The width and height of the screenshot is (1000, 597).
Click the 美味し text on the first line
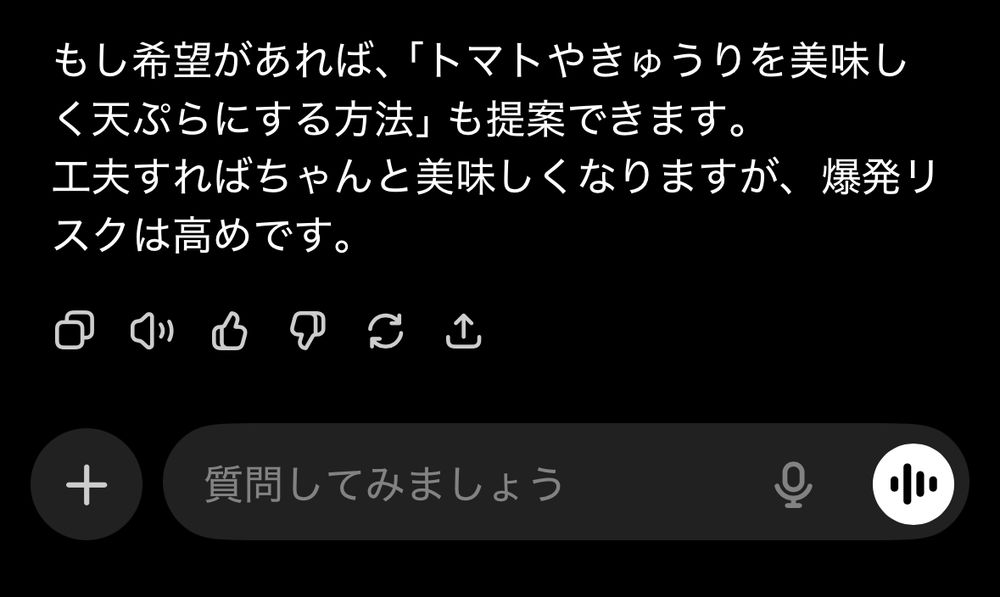848,61
